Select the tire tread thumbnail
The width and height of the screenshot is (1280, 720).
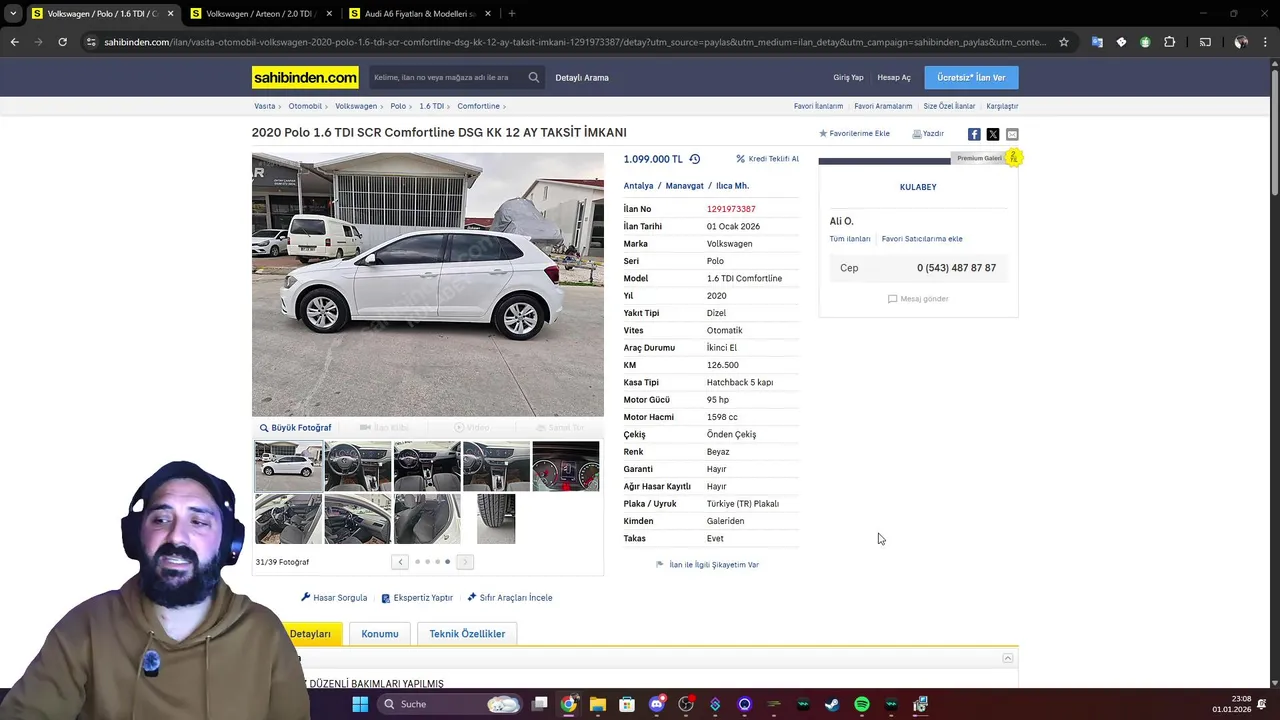496,519
